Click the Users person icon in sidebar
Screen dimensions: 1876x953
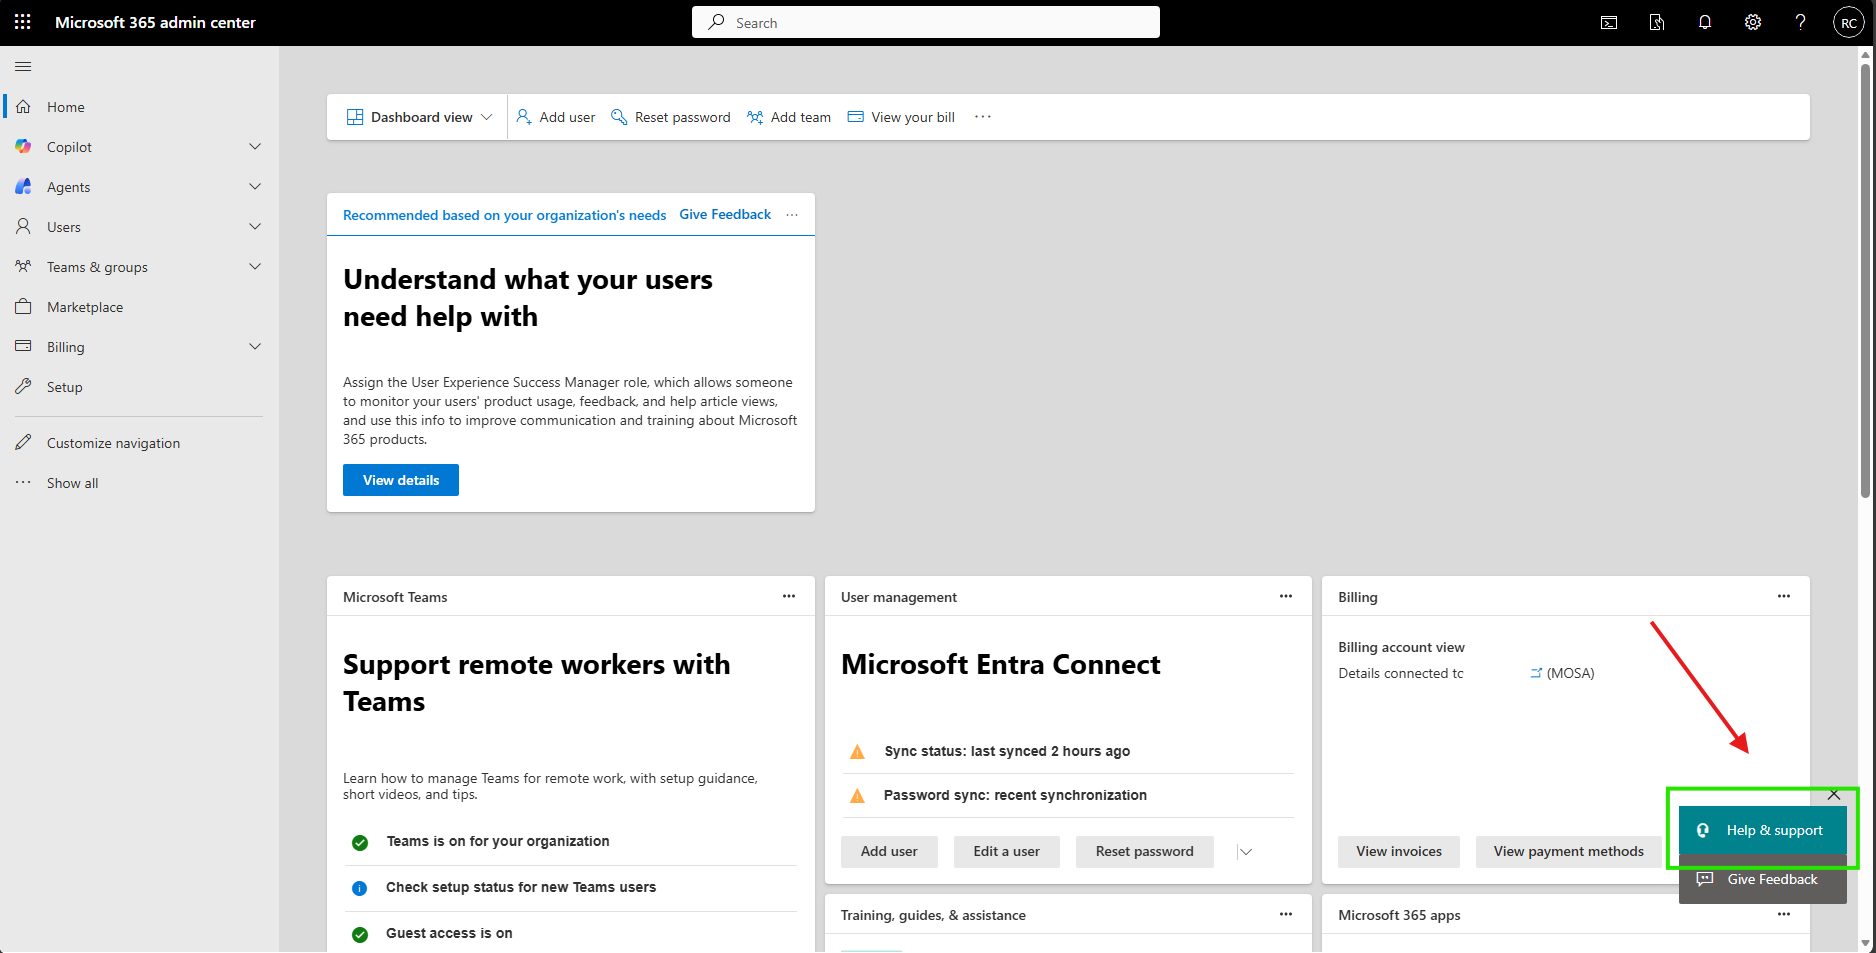tap(24, 227)
